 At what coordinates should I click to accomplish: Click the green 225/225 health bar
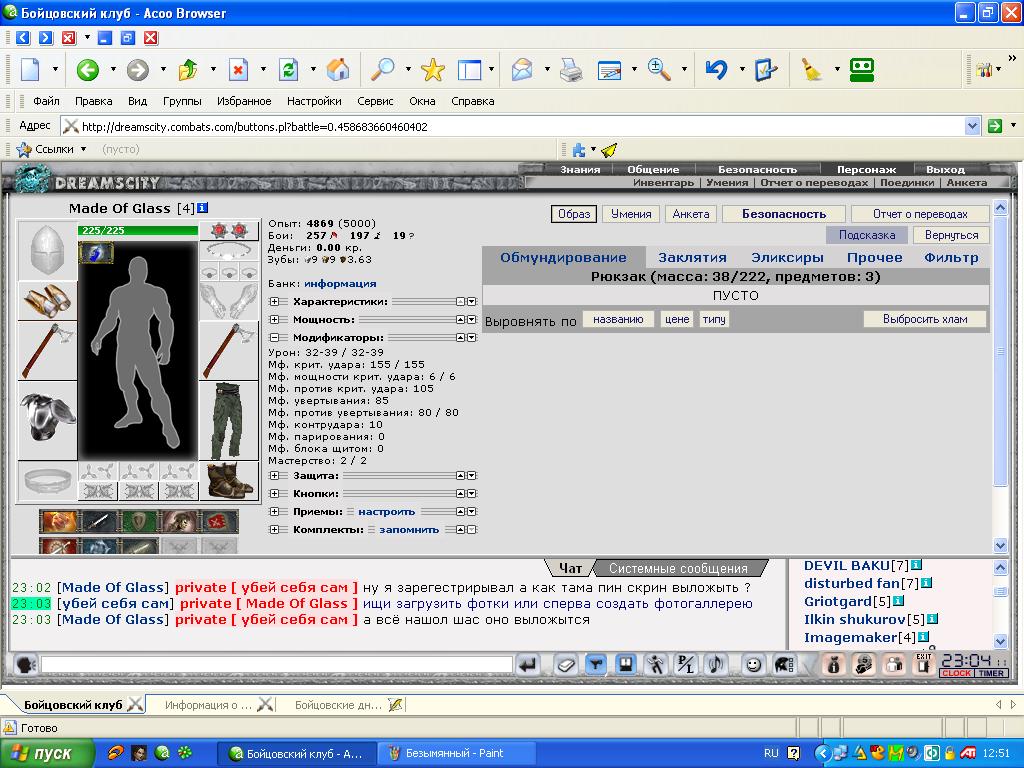tap(138, 231)
